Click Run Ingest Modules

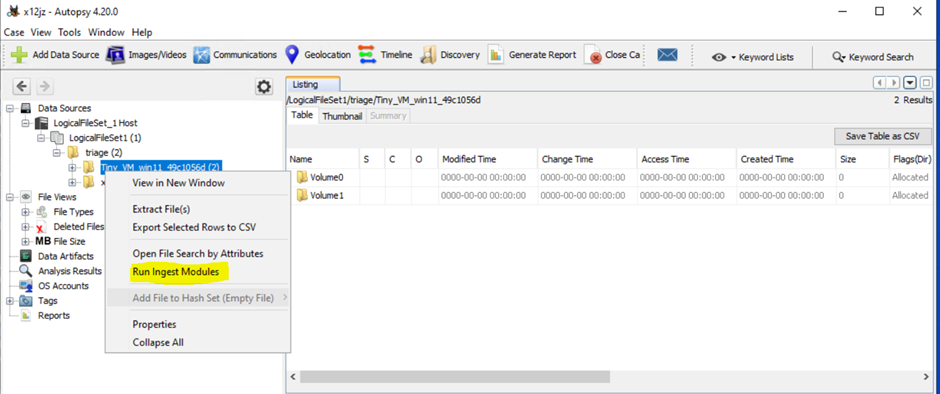[x=176, y=272]
